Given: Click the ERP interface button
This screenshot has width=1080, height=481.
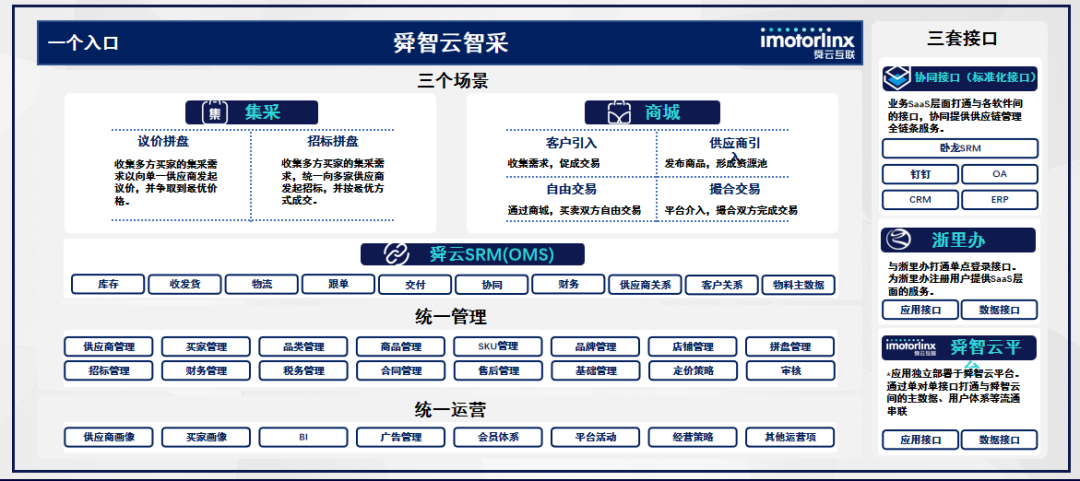Looking at the screenshot, I should click(x=999, y=200).
